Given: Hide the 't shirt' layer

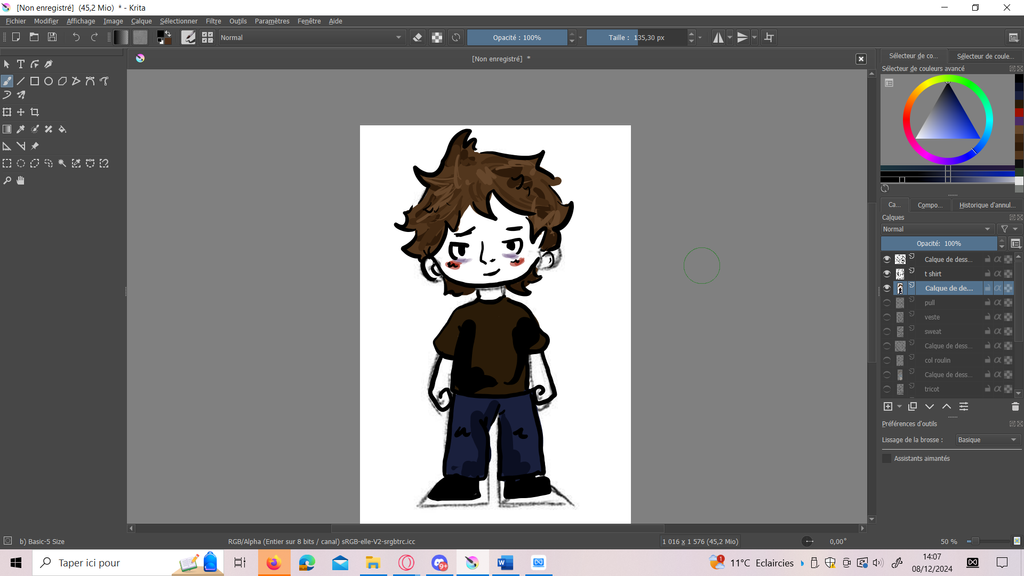Looking at the screenshot, I should click(x=886, y=274).
